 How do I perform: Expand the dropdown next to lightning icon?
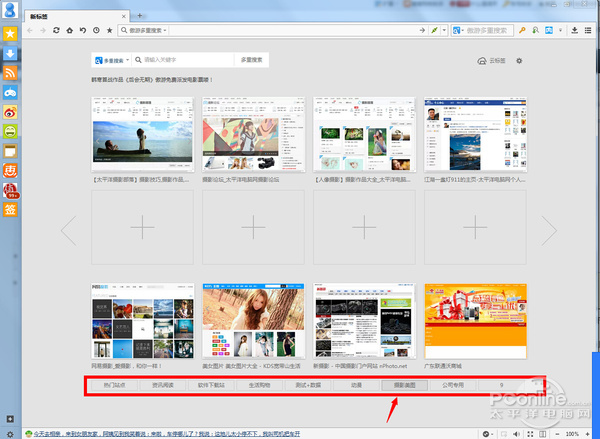tap(444, 30)
